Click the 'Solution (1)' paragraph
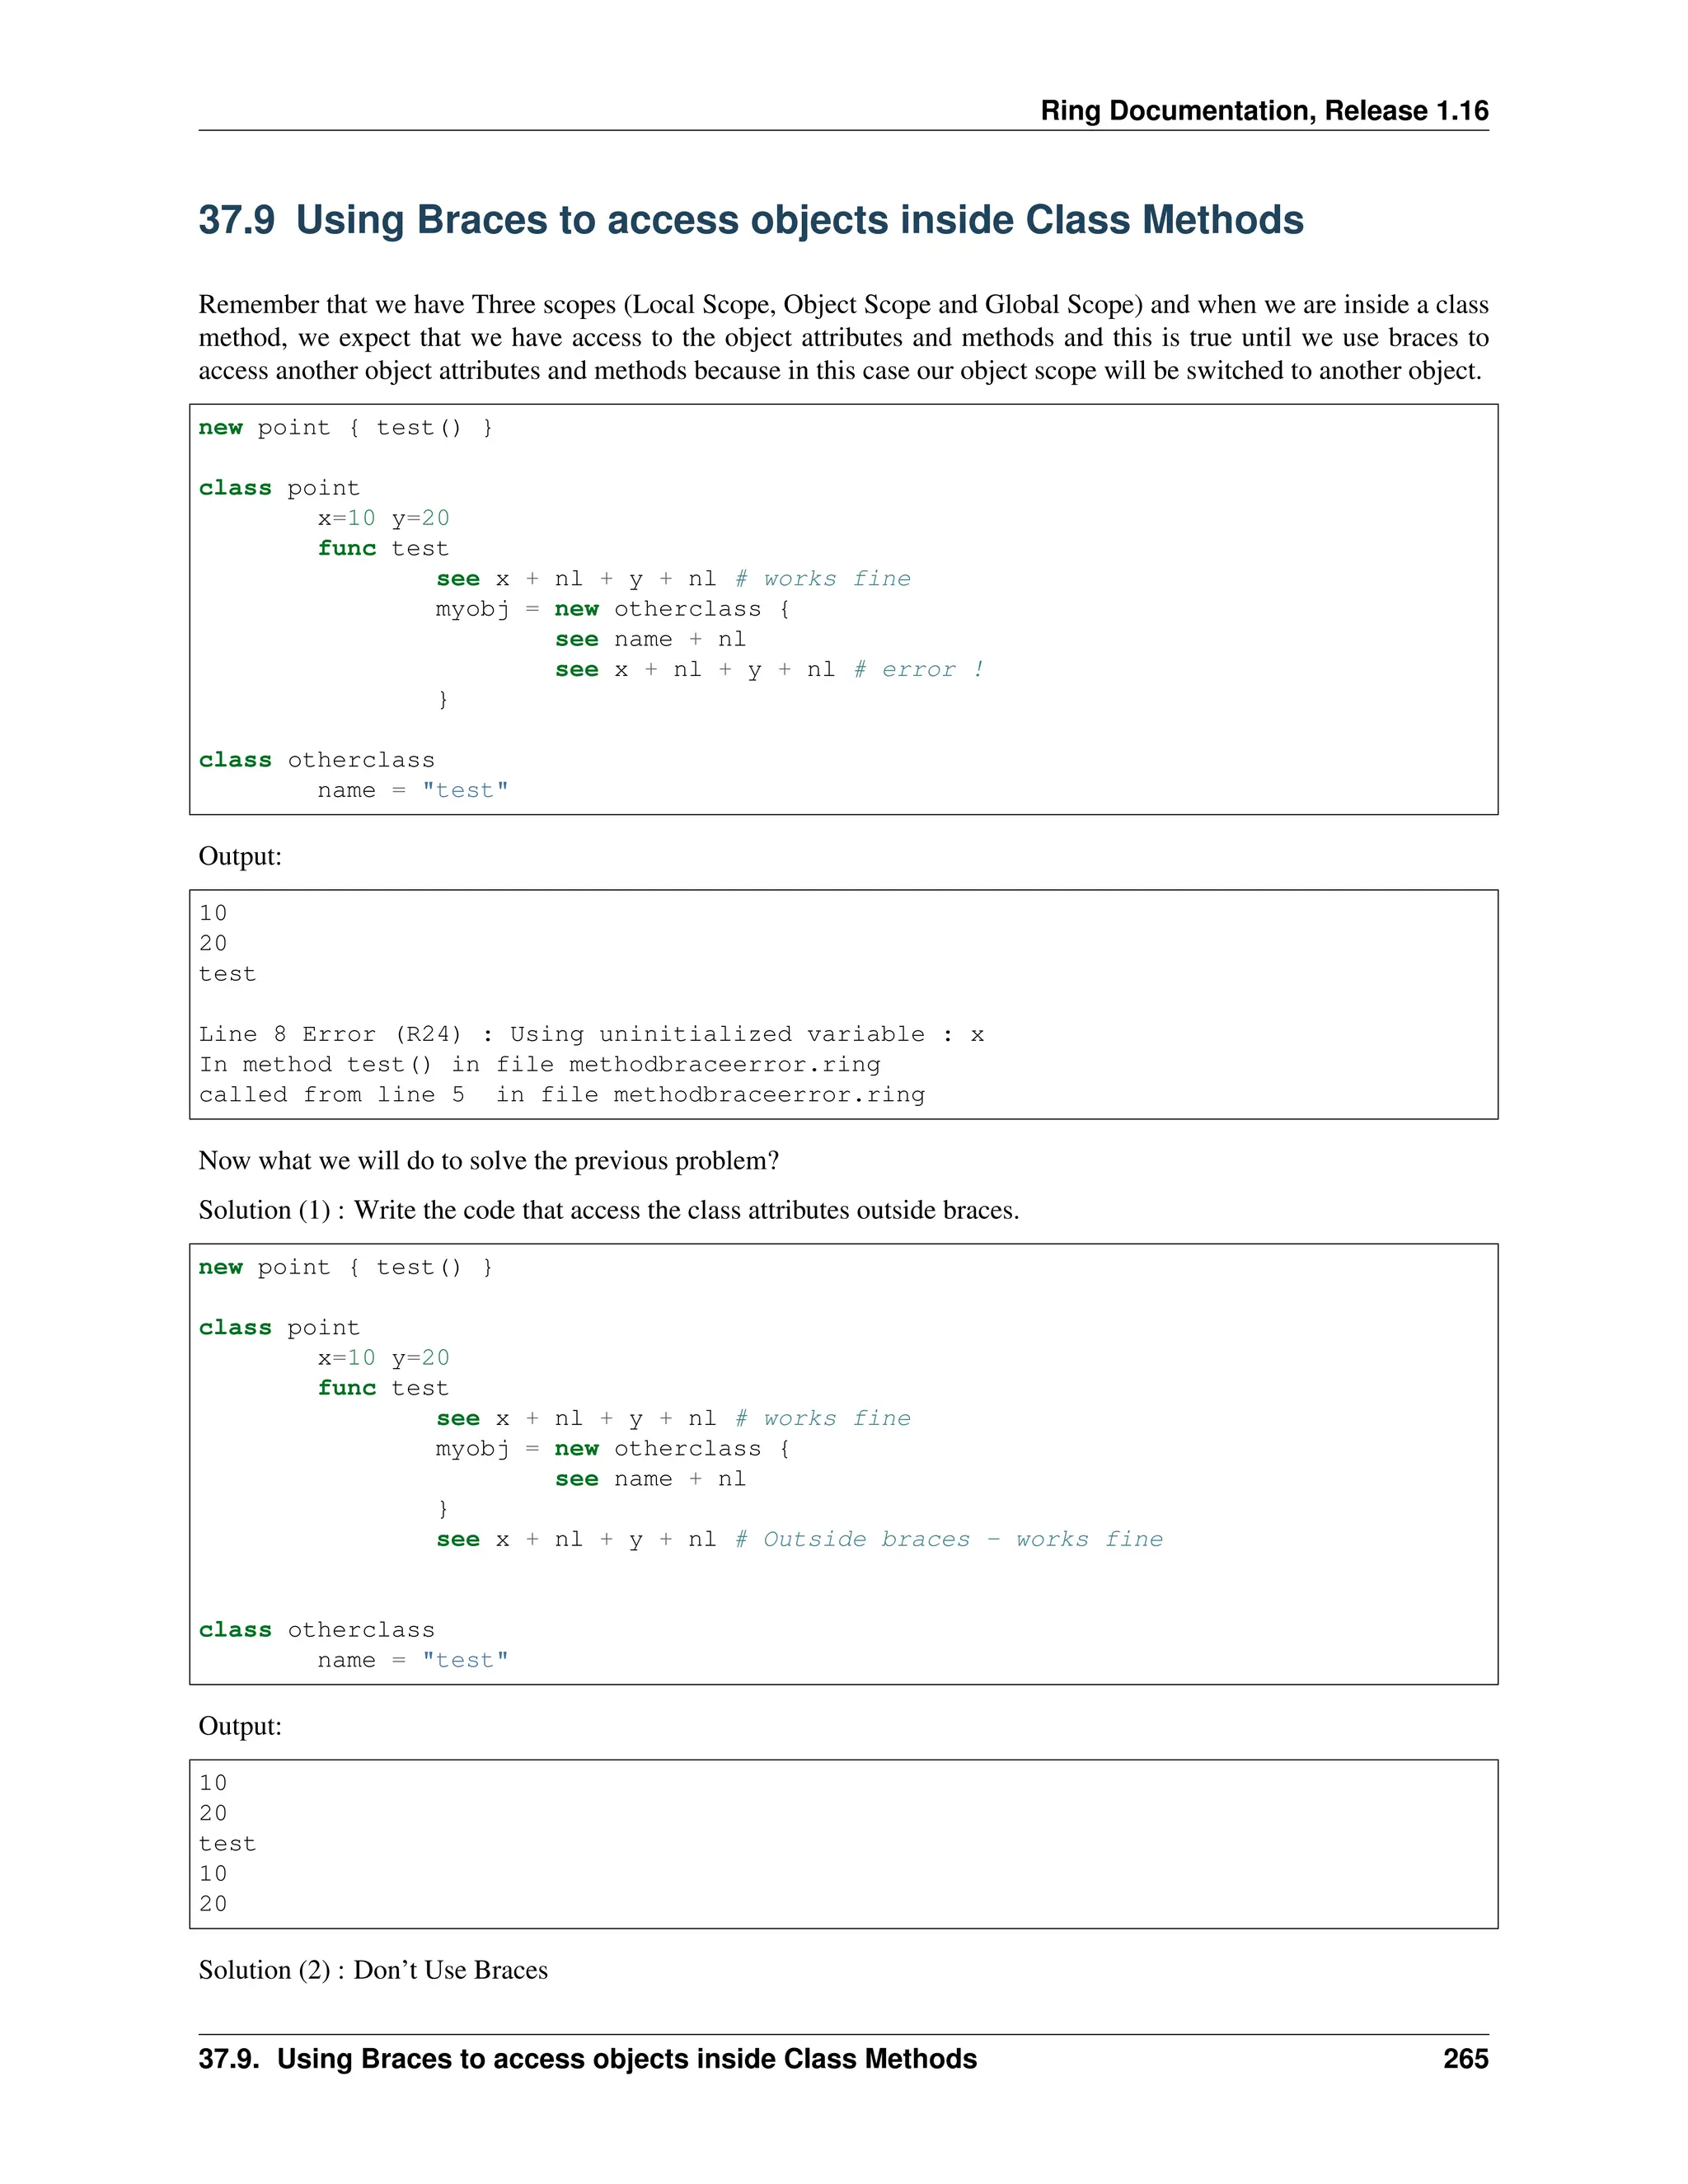 pos(608,1210)
